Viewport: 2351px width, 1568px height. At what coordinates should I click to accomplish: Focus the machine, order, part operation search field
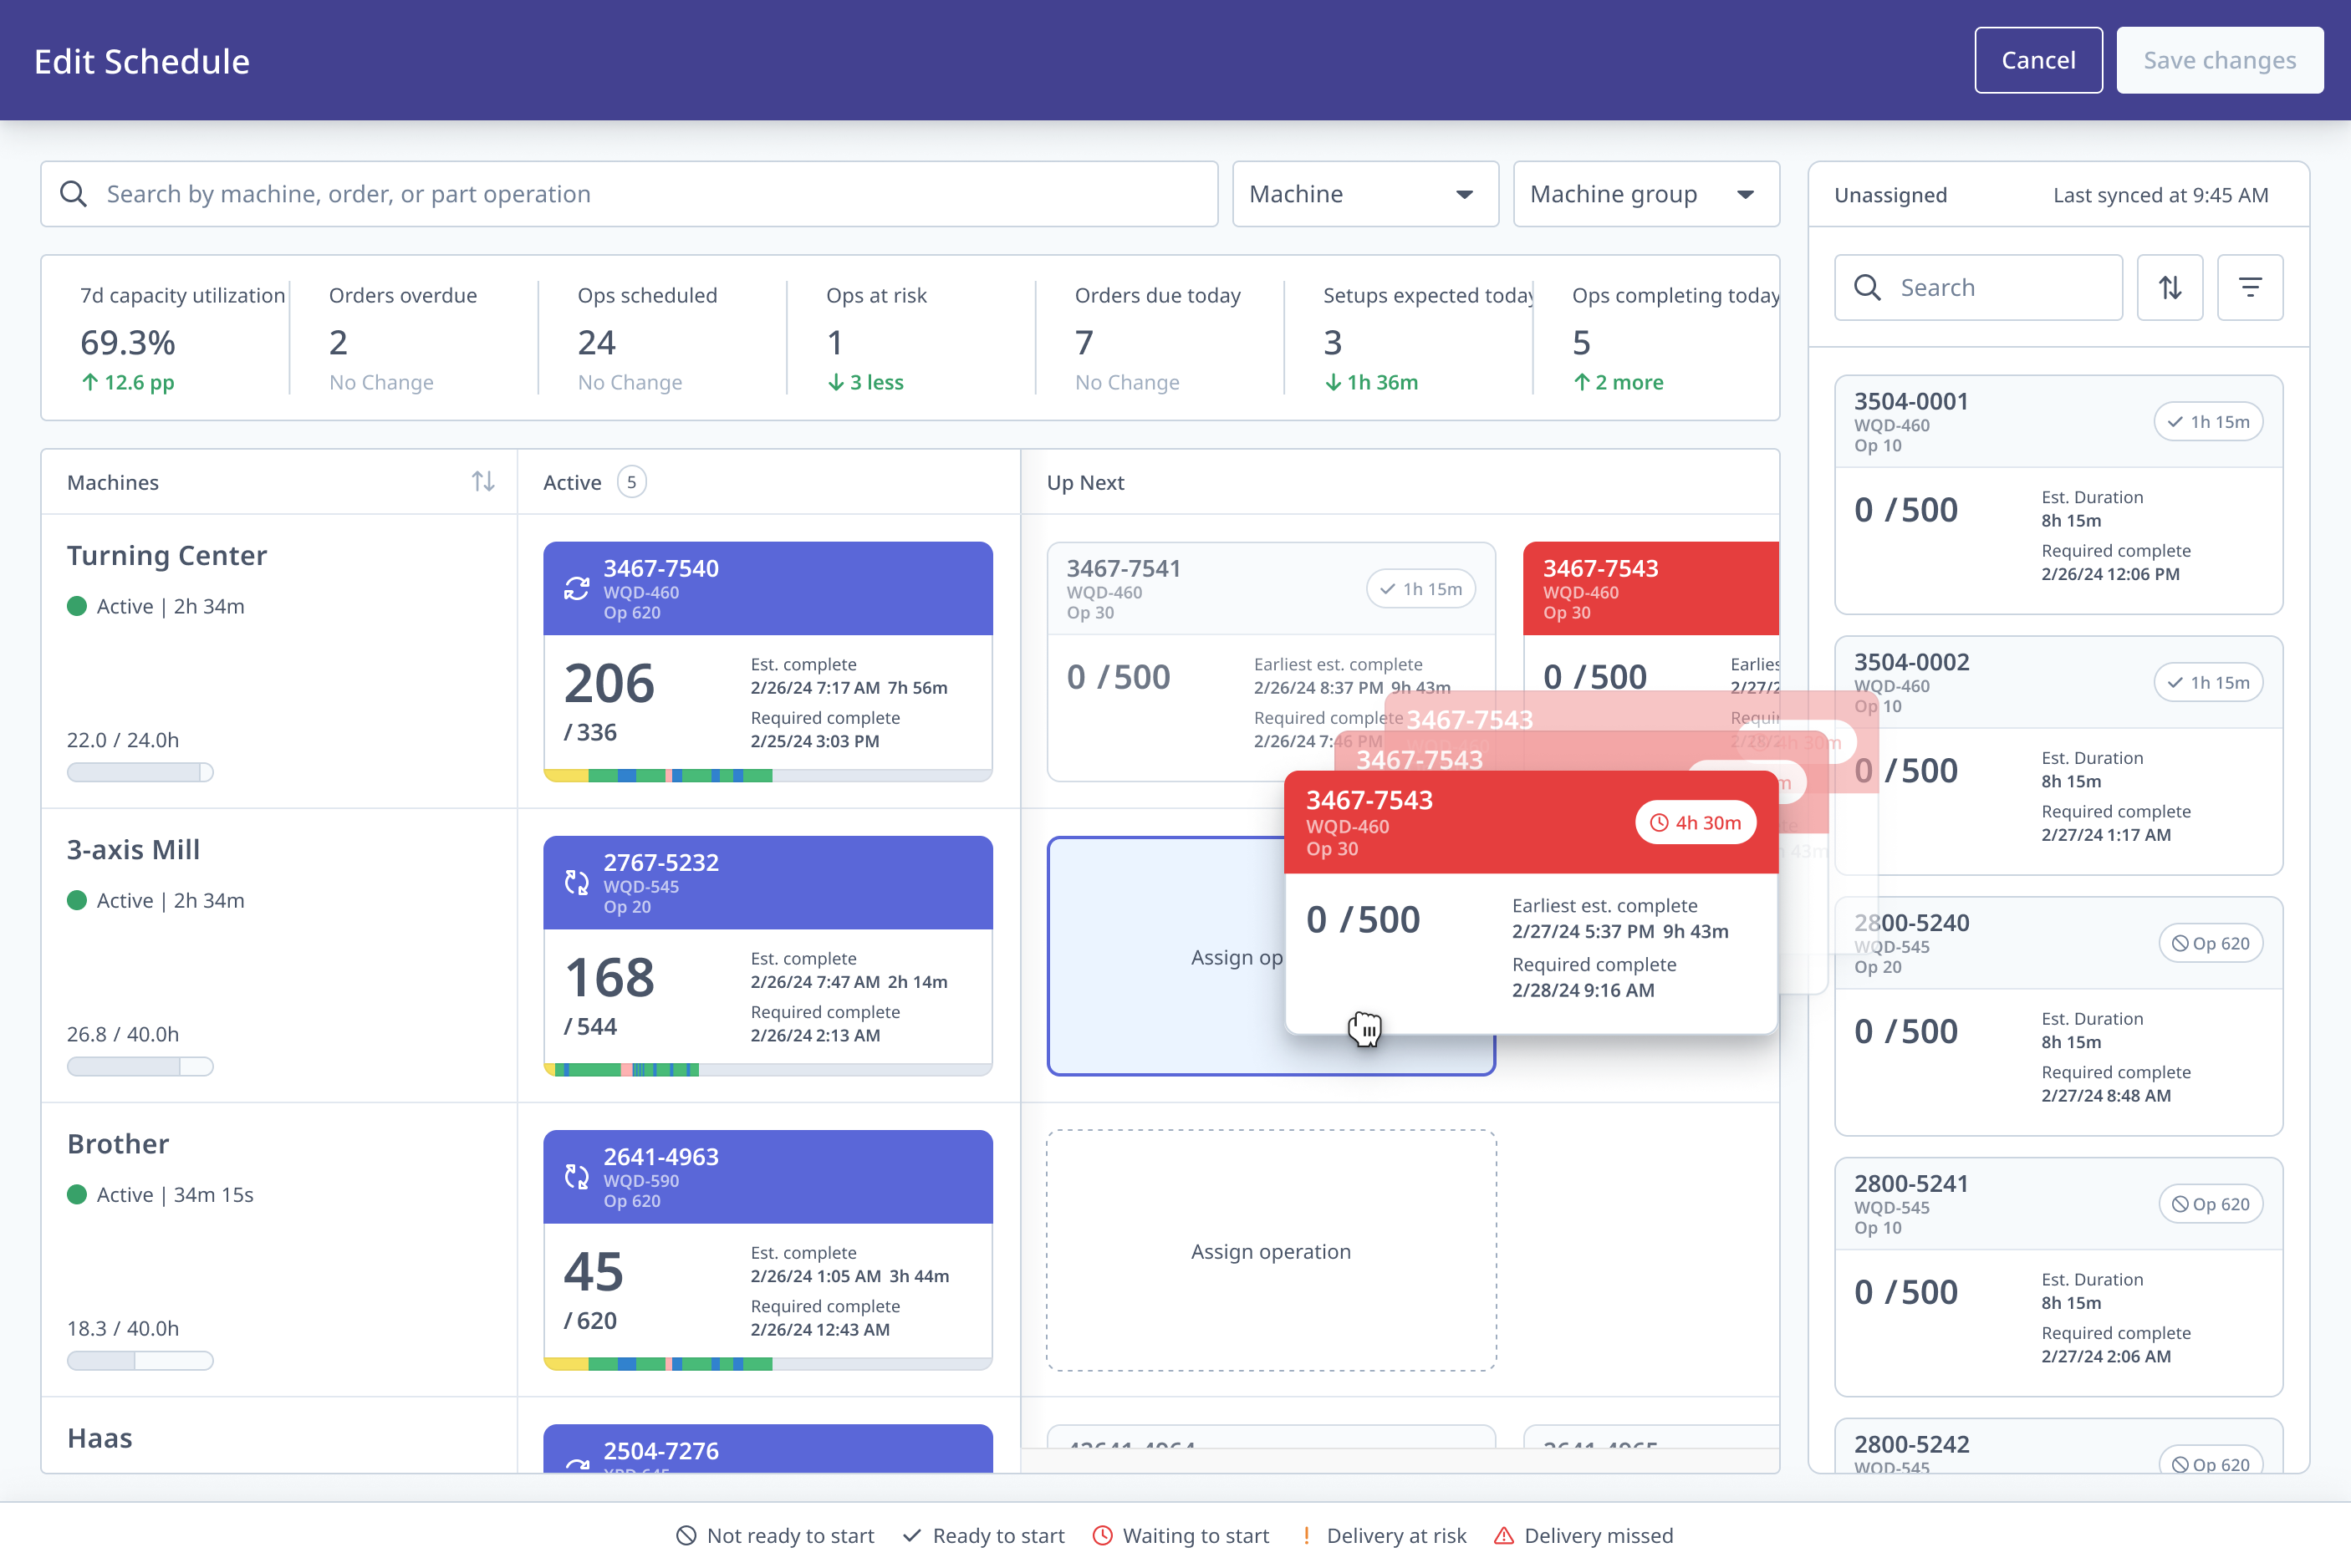[629, 194]
